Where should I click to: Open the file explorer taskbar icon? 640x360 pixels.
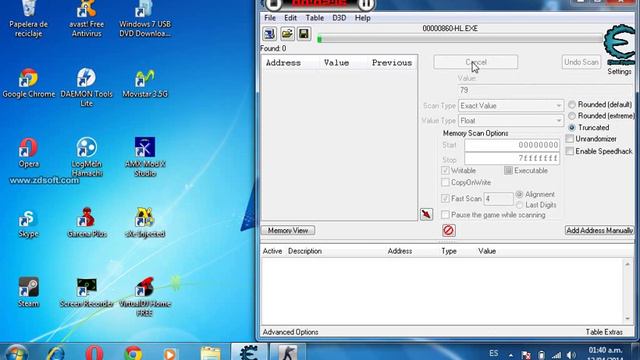pos(210,353)
